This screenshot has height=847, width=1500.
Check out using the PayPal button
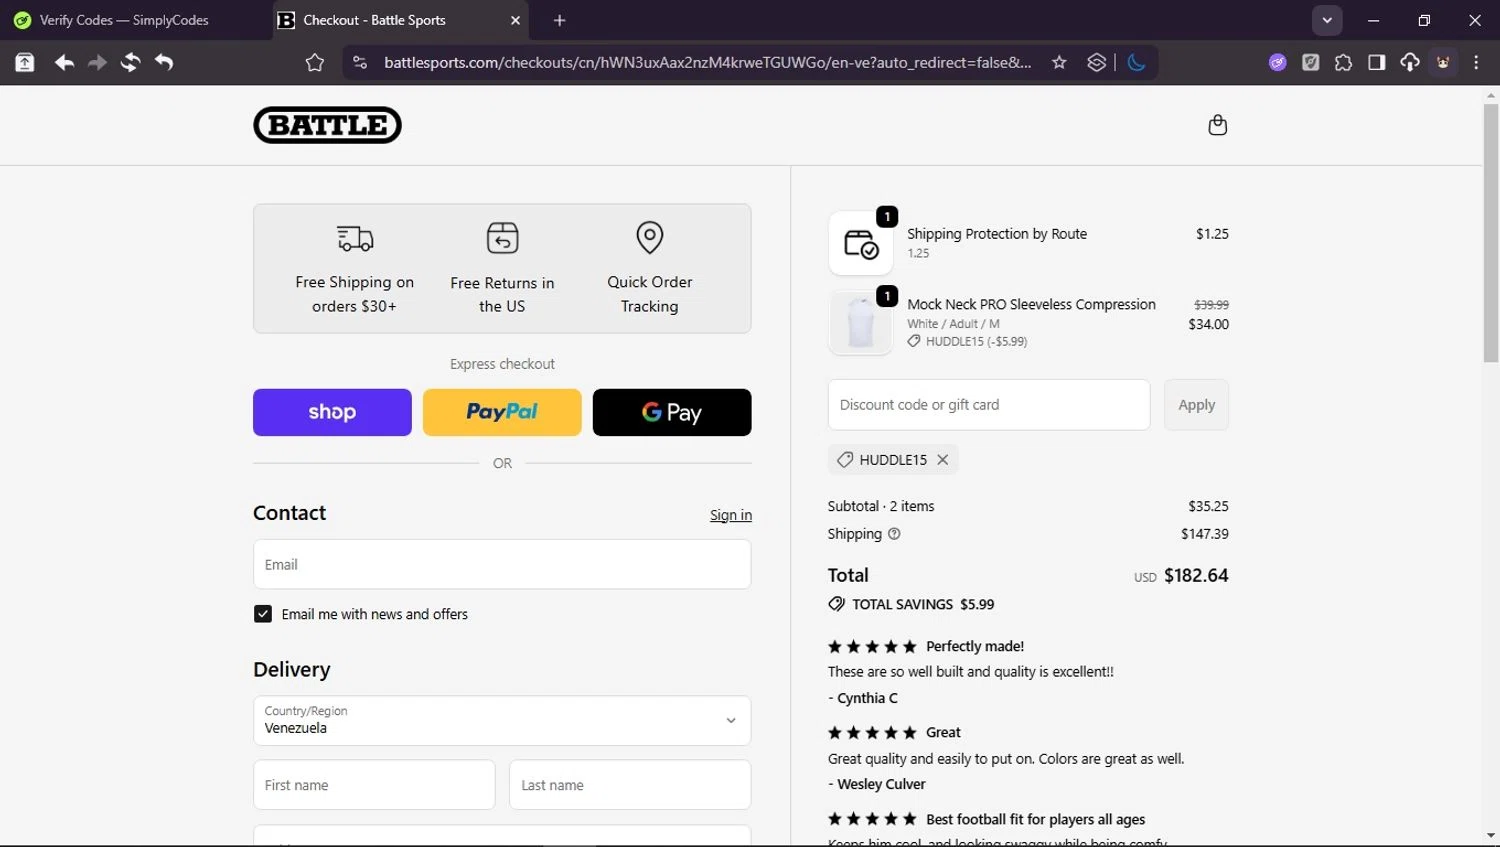[502, 412]
